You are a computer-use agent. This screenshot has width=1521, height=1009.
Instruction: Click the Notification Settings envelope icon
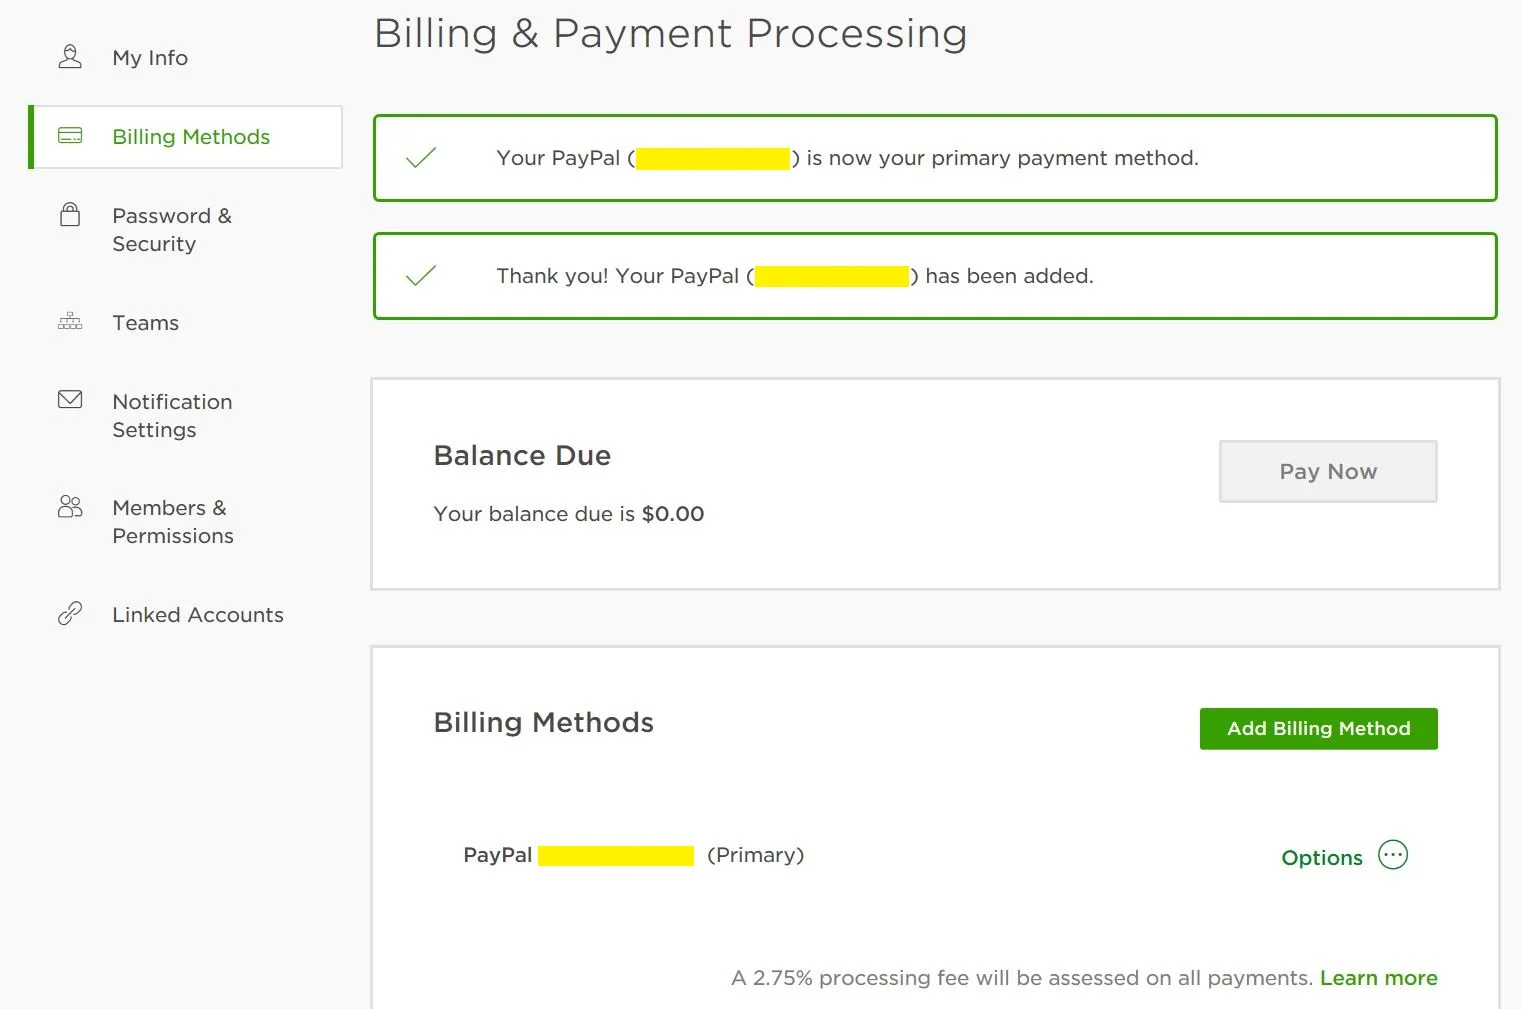pyautogui.click(x=70, y=400)
